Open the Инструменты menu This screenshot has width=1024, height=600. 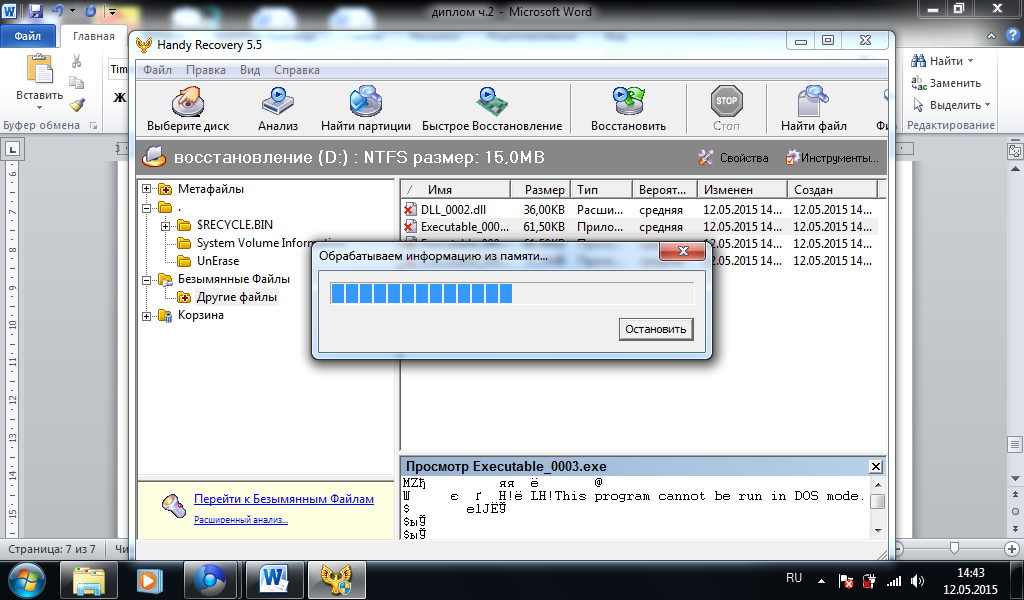tap(831, 157)
